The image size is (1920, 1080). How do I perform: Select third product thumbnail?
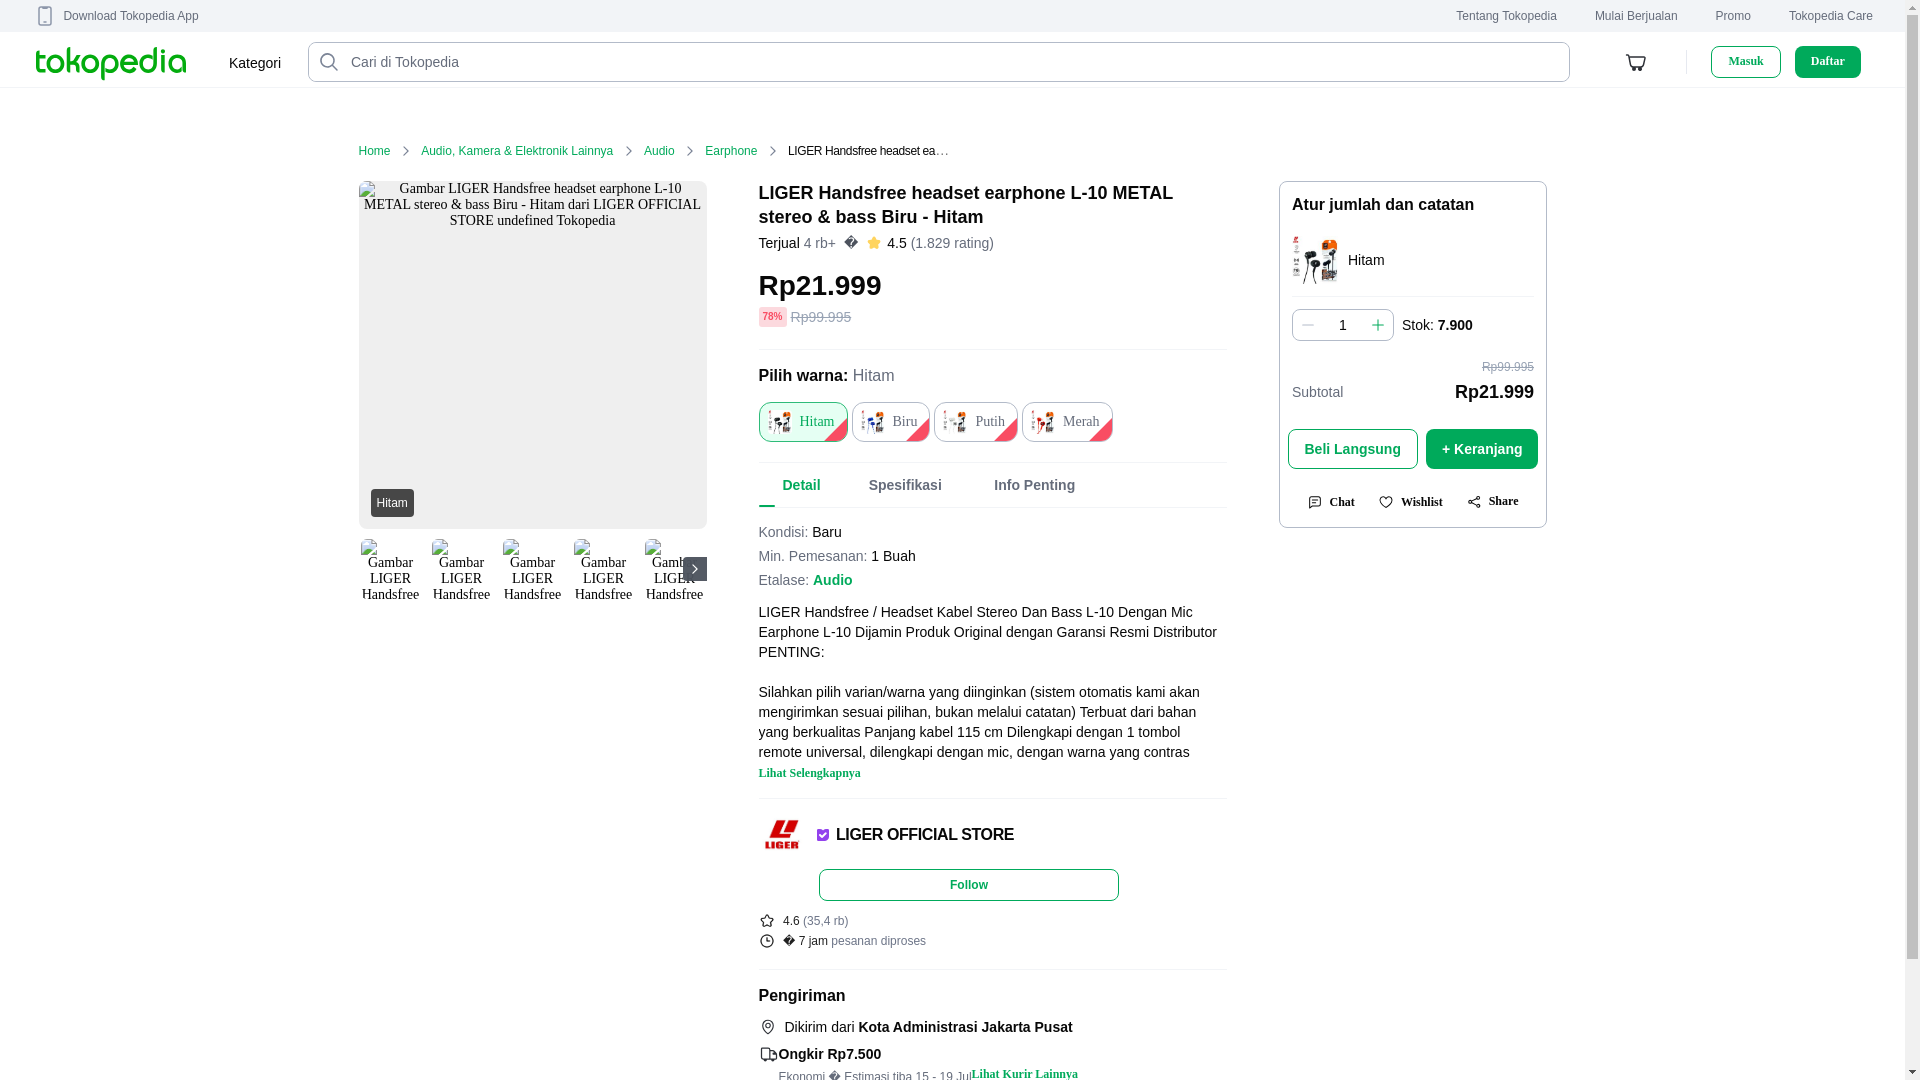(x=532, y=570)
